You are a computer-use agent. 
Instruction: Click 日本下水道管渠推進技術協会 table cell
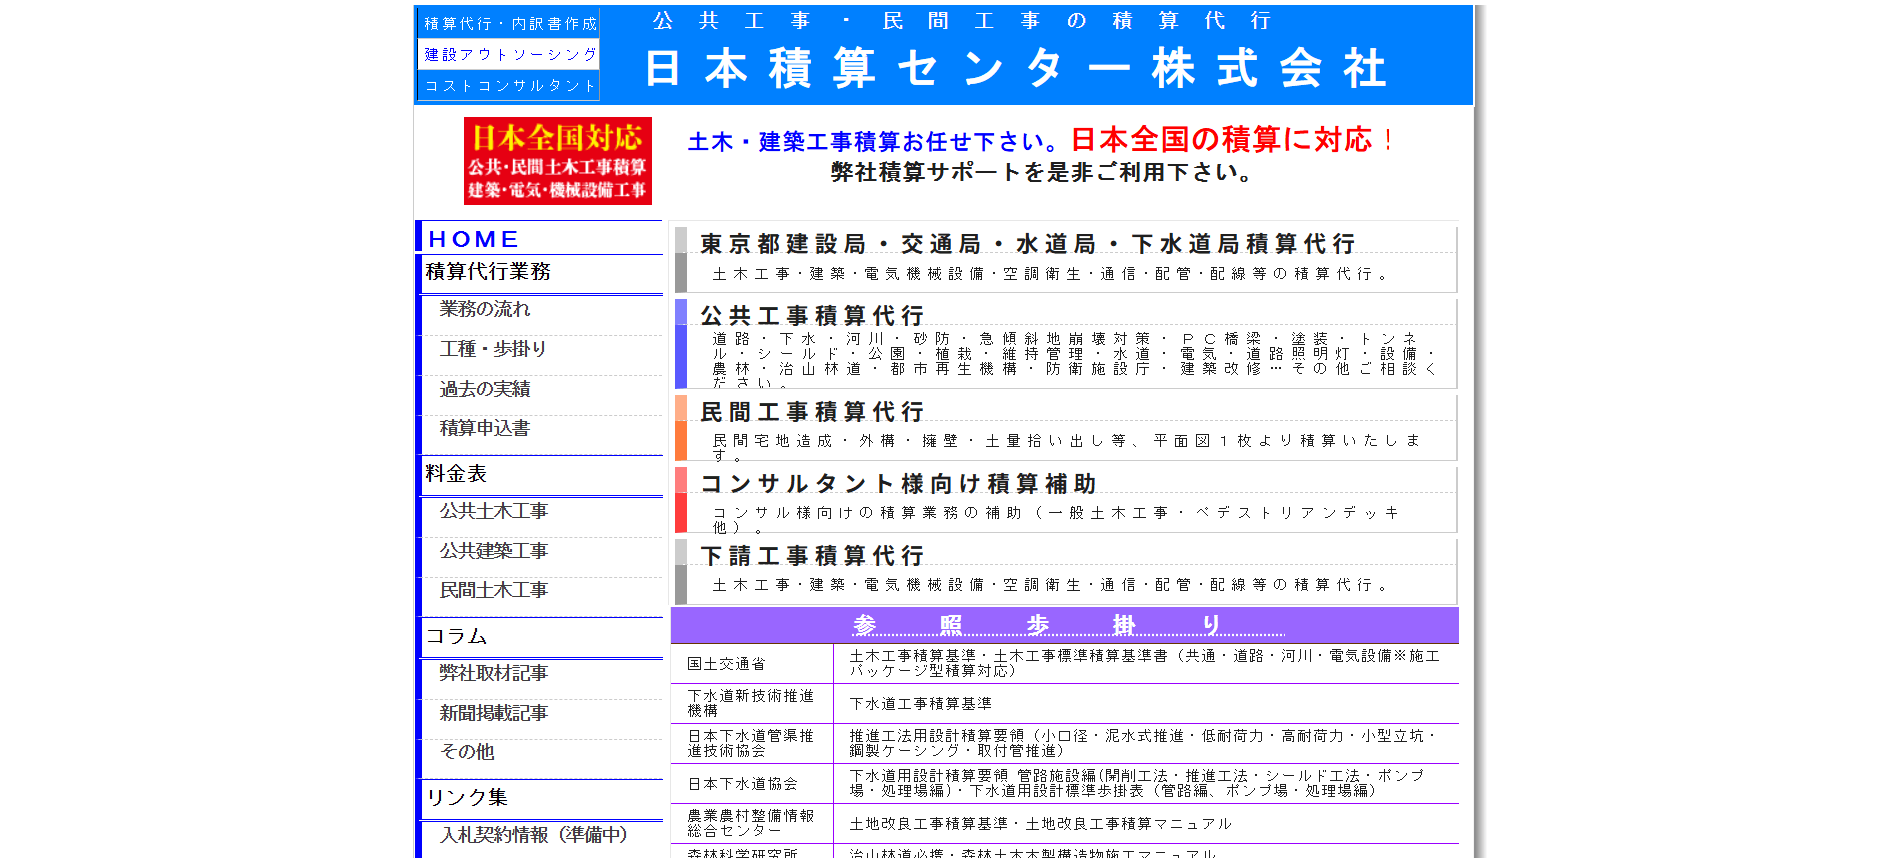751,743
